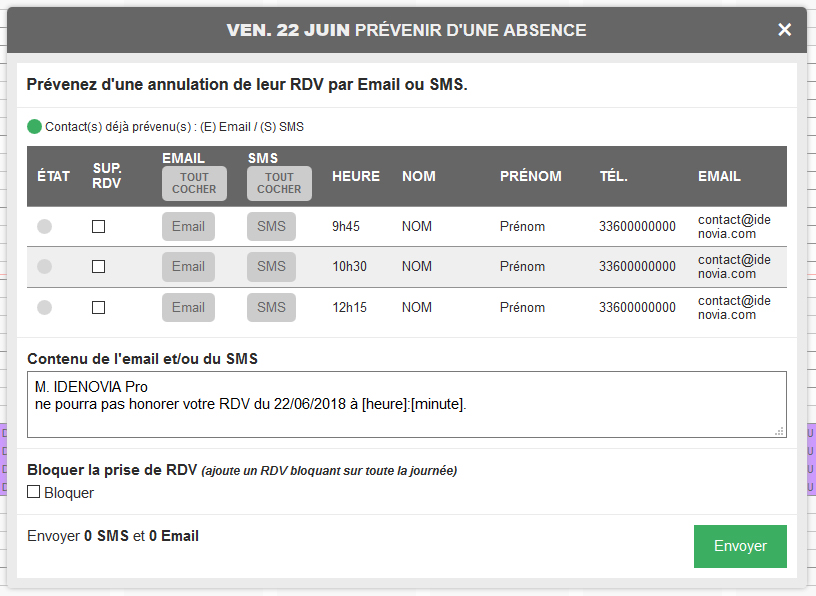Select the 9h45 time cell

346,226
